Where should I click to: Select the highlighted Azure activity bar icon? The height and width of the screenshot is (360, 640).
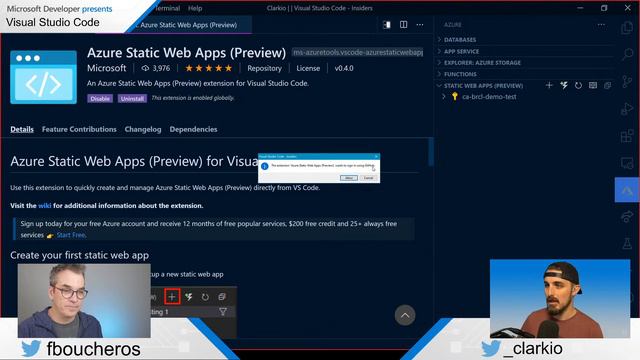[x=627, y=190]
